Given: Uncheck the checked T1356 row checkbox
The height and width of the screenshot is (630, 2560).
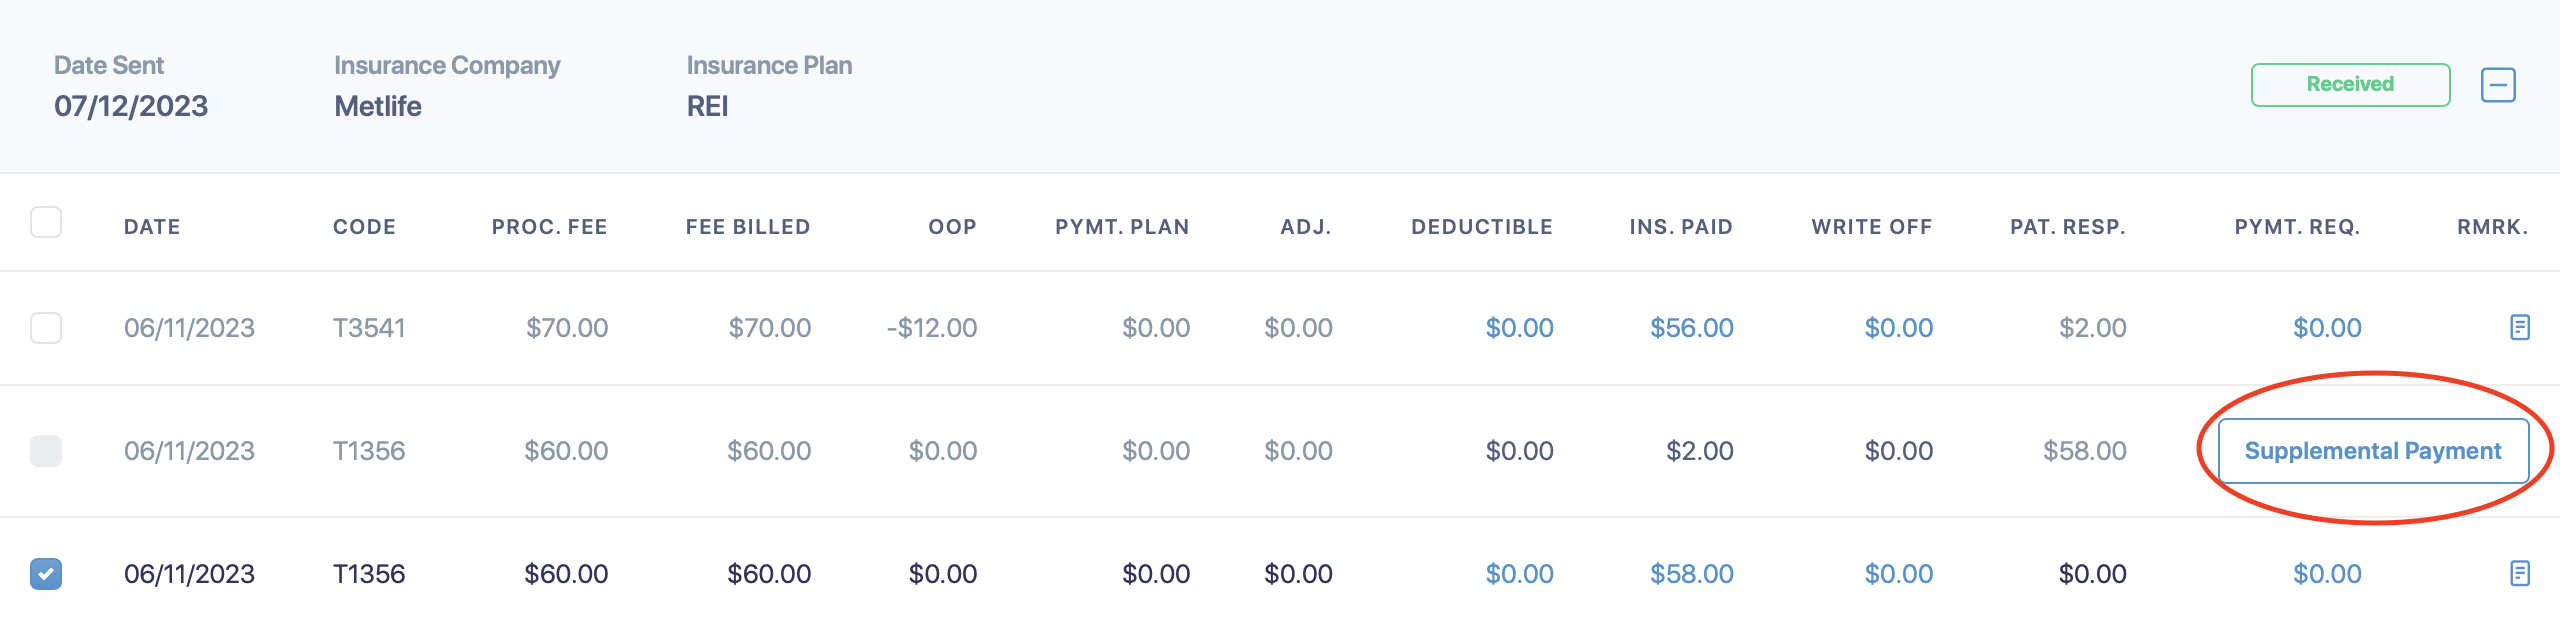Looking at the screenshot, I should (46, 573).
